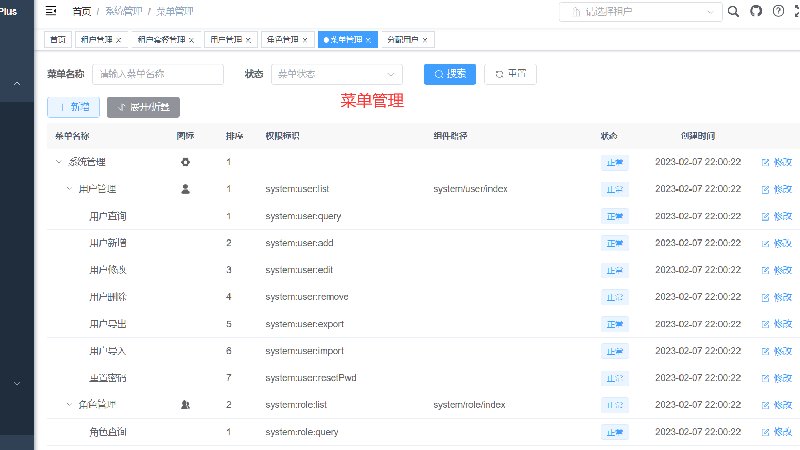Open the GitHub source link icon
The image size is (800, 450).
point(756,11)
